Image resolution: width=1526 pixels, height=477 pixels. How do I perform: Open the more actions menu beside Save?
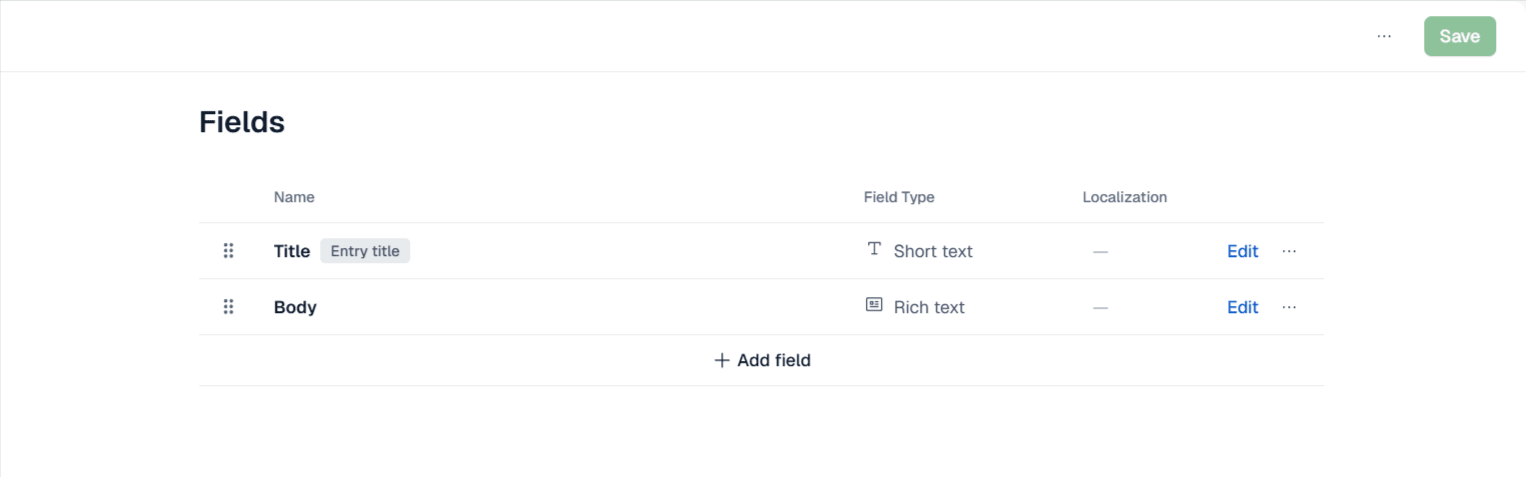pos(1384,36)
